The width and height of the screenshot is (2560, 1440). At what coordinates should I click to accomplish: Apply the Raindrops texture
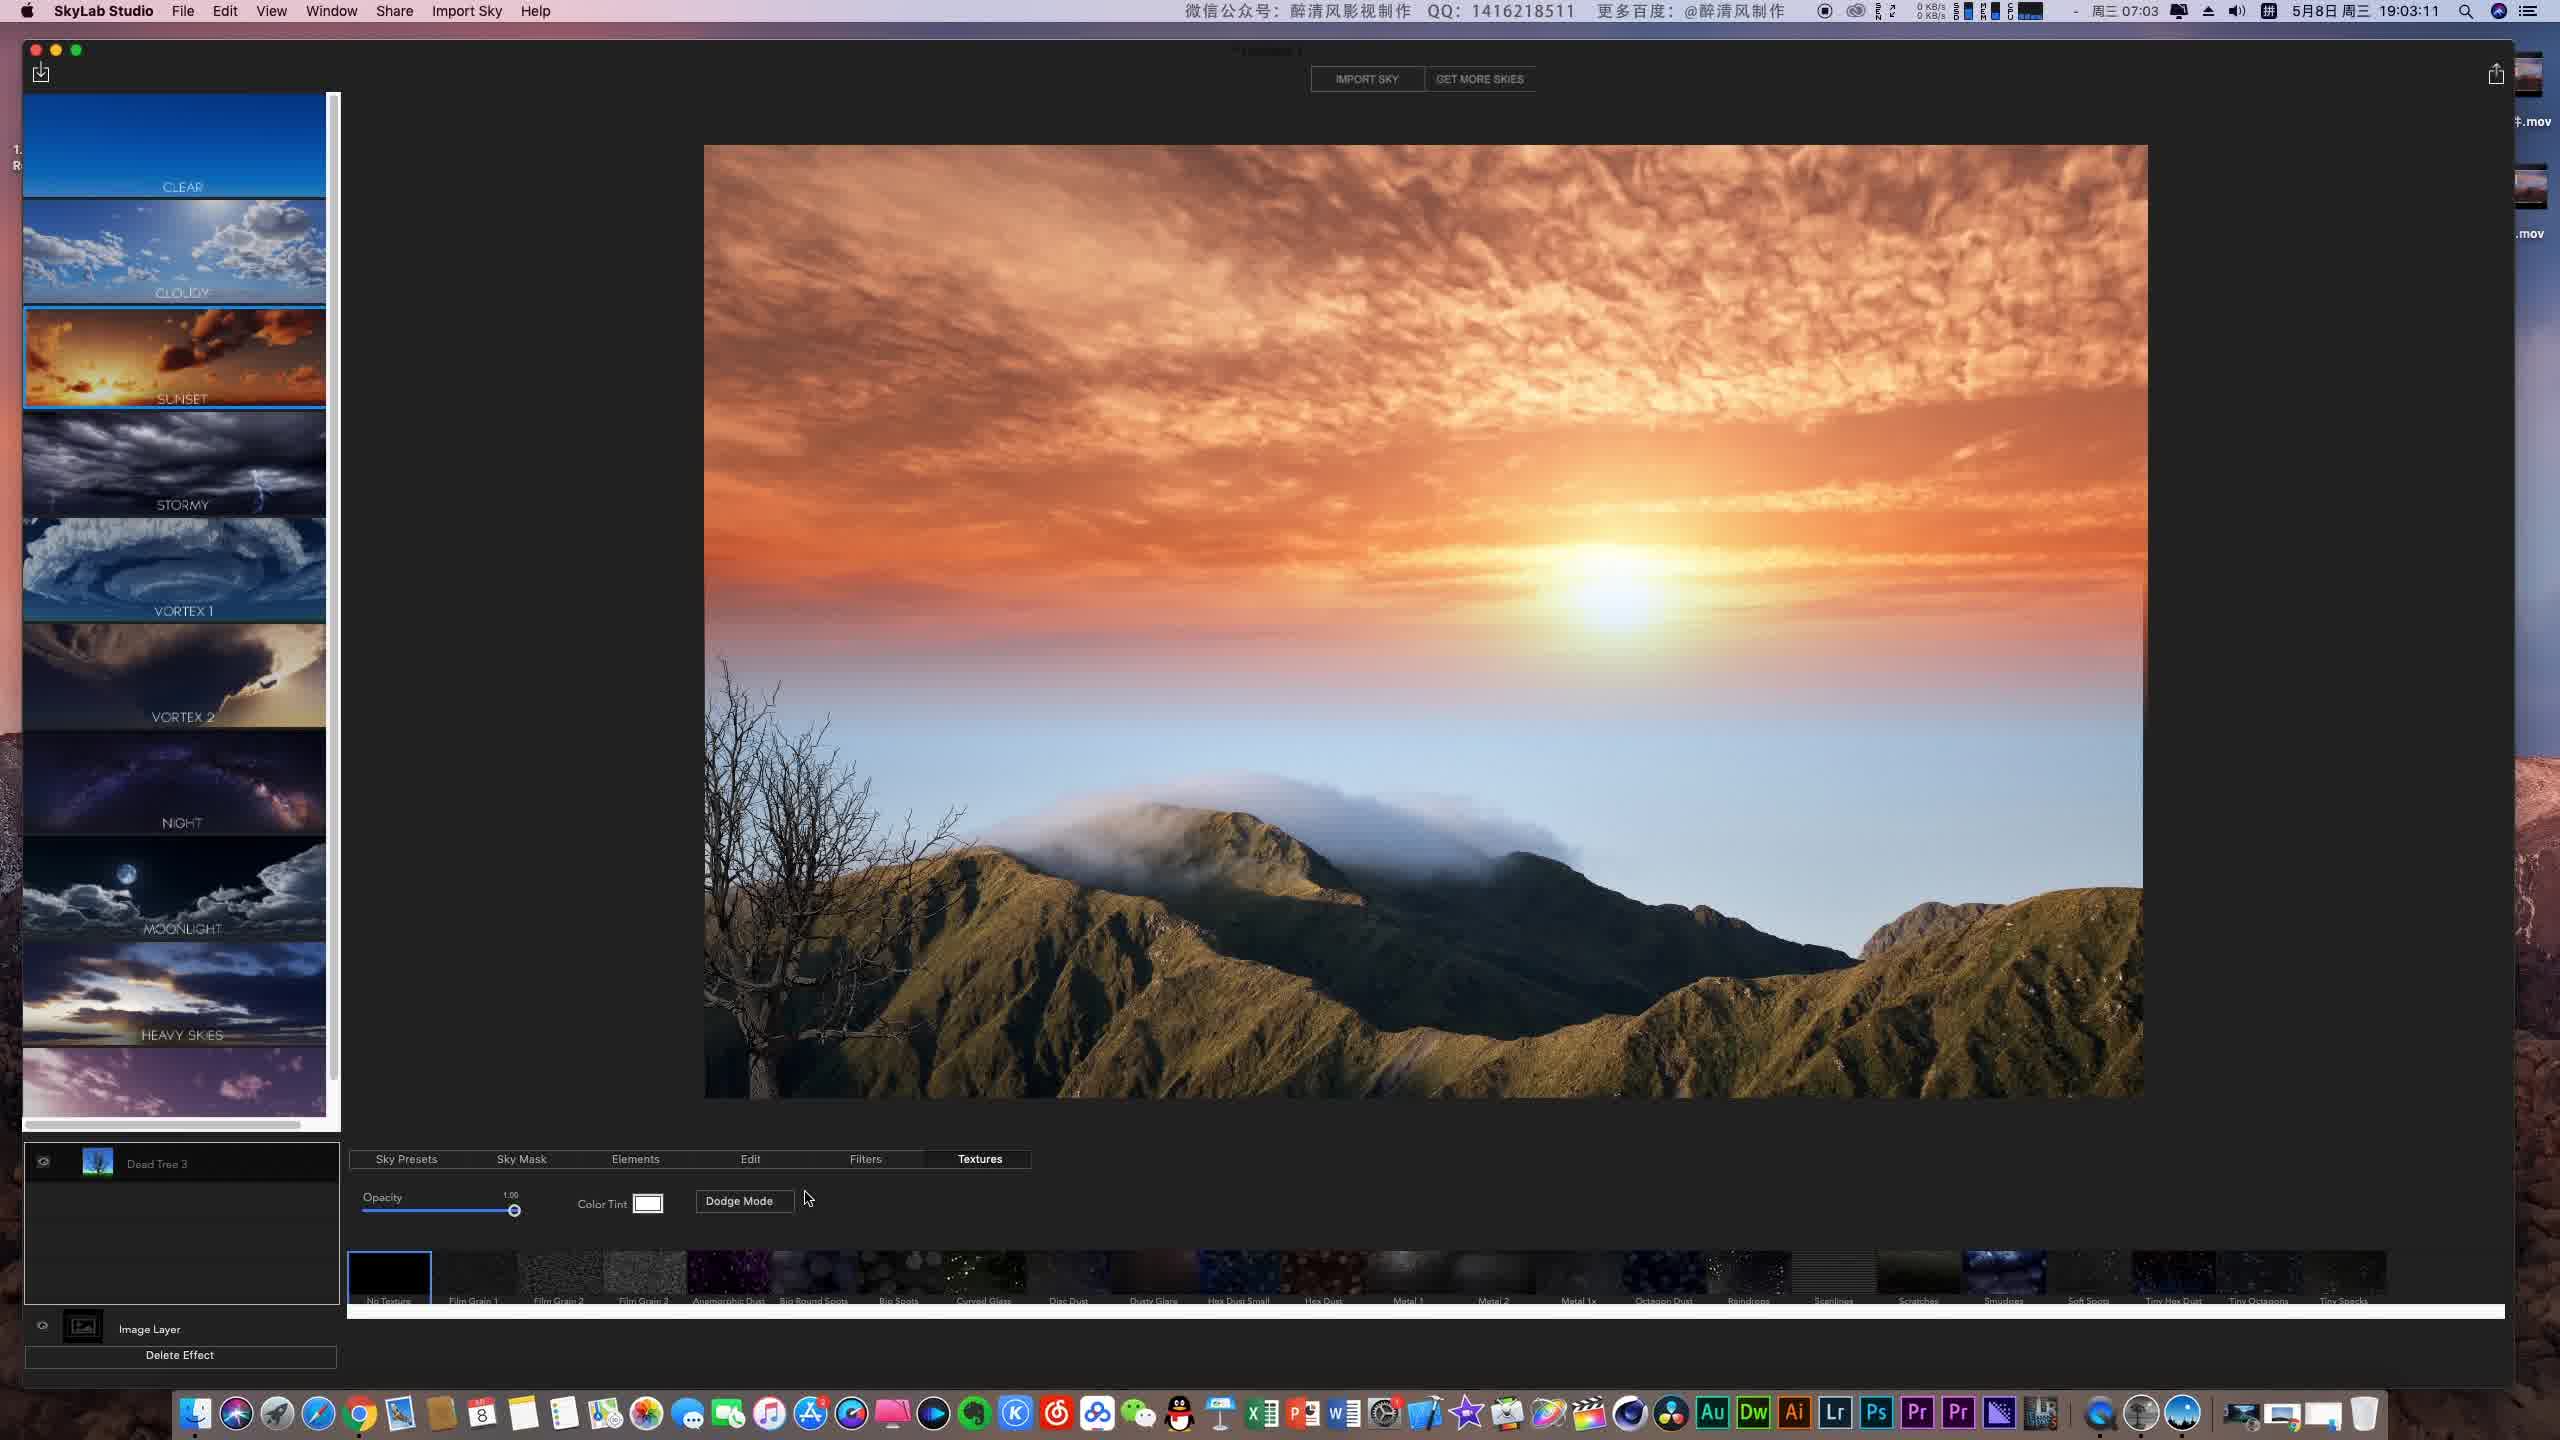pyautogui.click(x=1749, y=1277)
